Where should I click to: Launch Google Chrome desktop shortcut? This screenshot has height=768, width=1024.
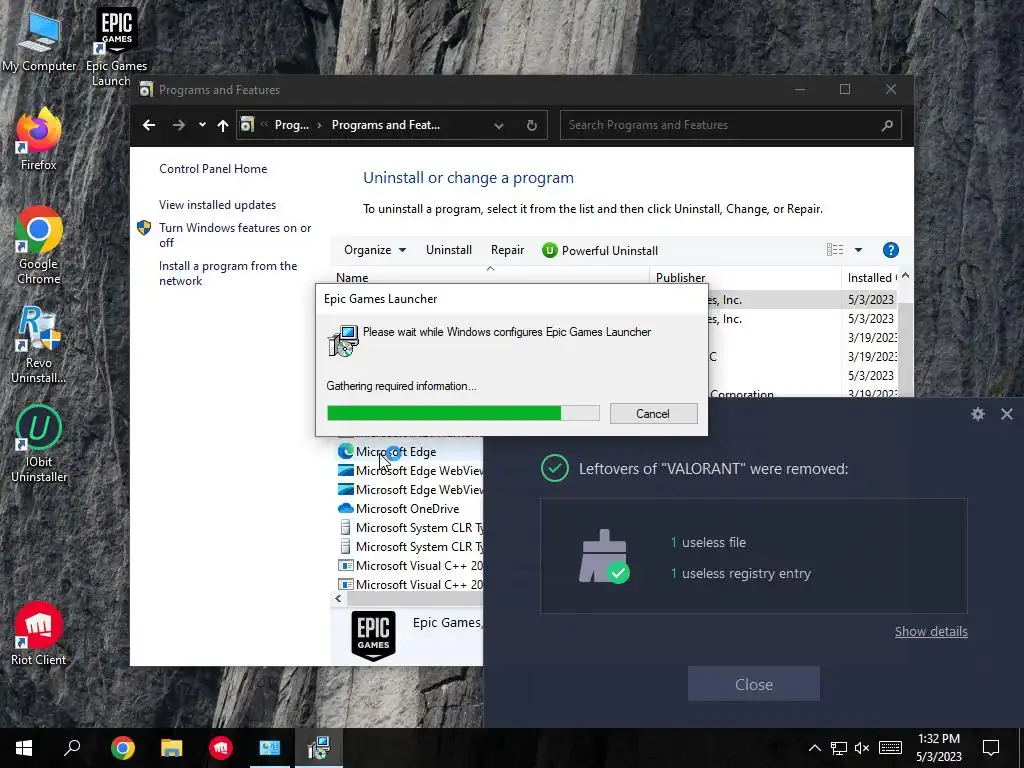point(39,246)
